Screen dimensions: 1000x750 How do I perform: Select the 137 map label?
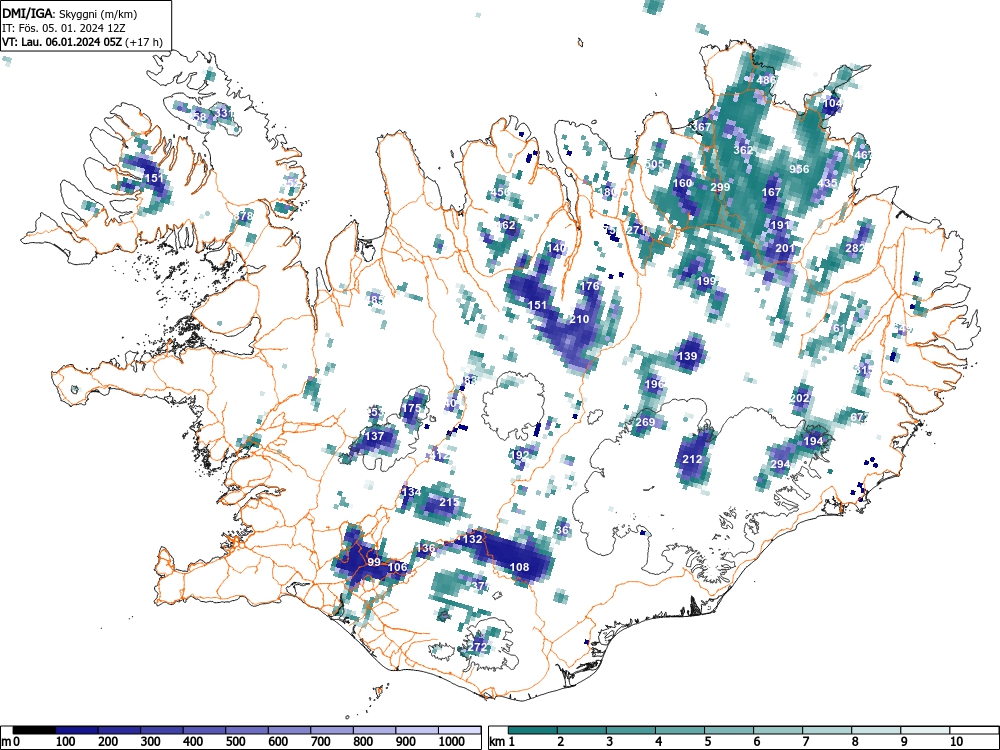click(x=374, y=436)
